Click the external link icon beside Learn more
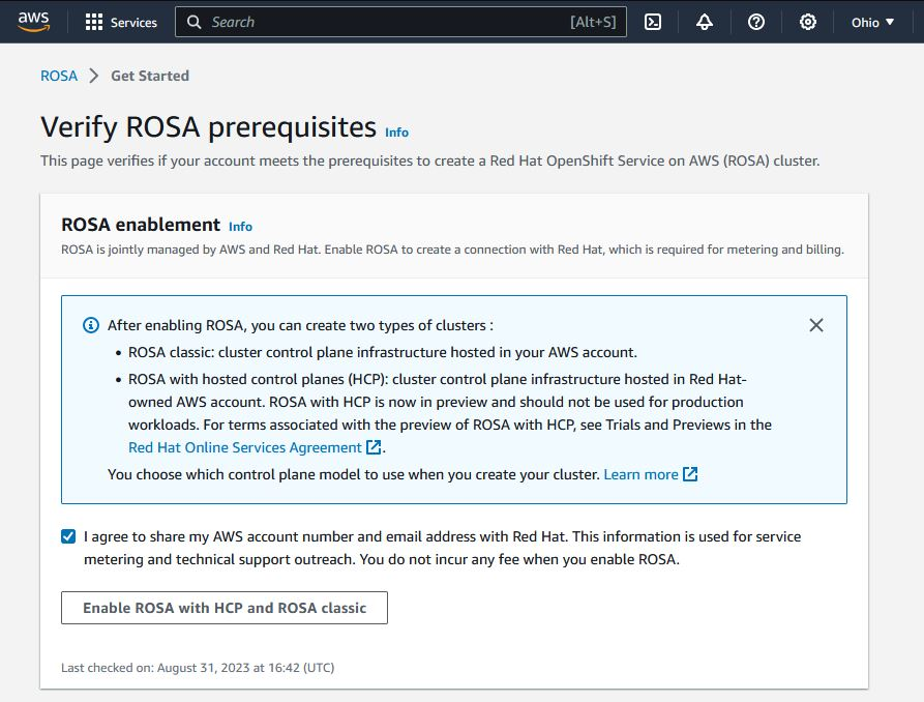 click(688, 474)
